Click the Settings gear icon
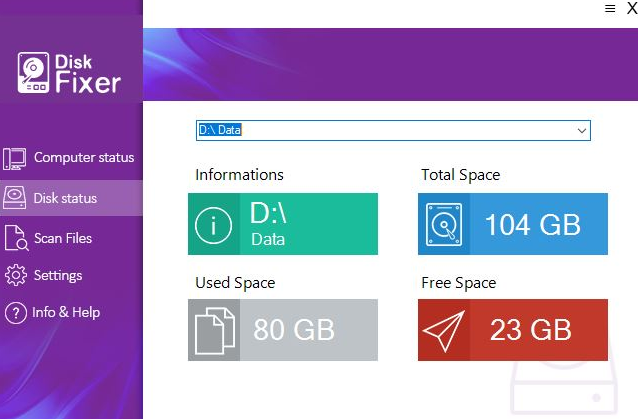 (x=16, y=275)
